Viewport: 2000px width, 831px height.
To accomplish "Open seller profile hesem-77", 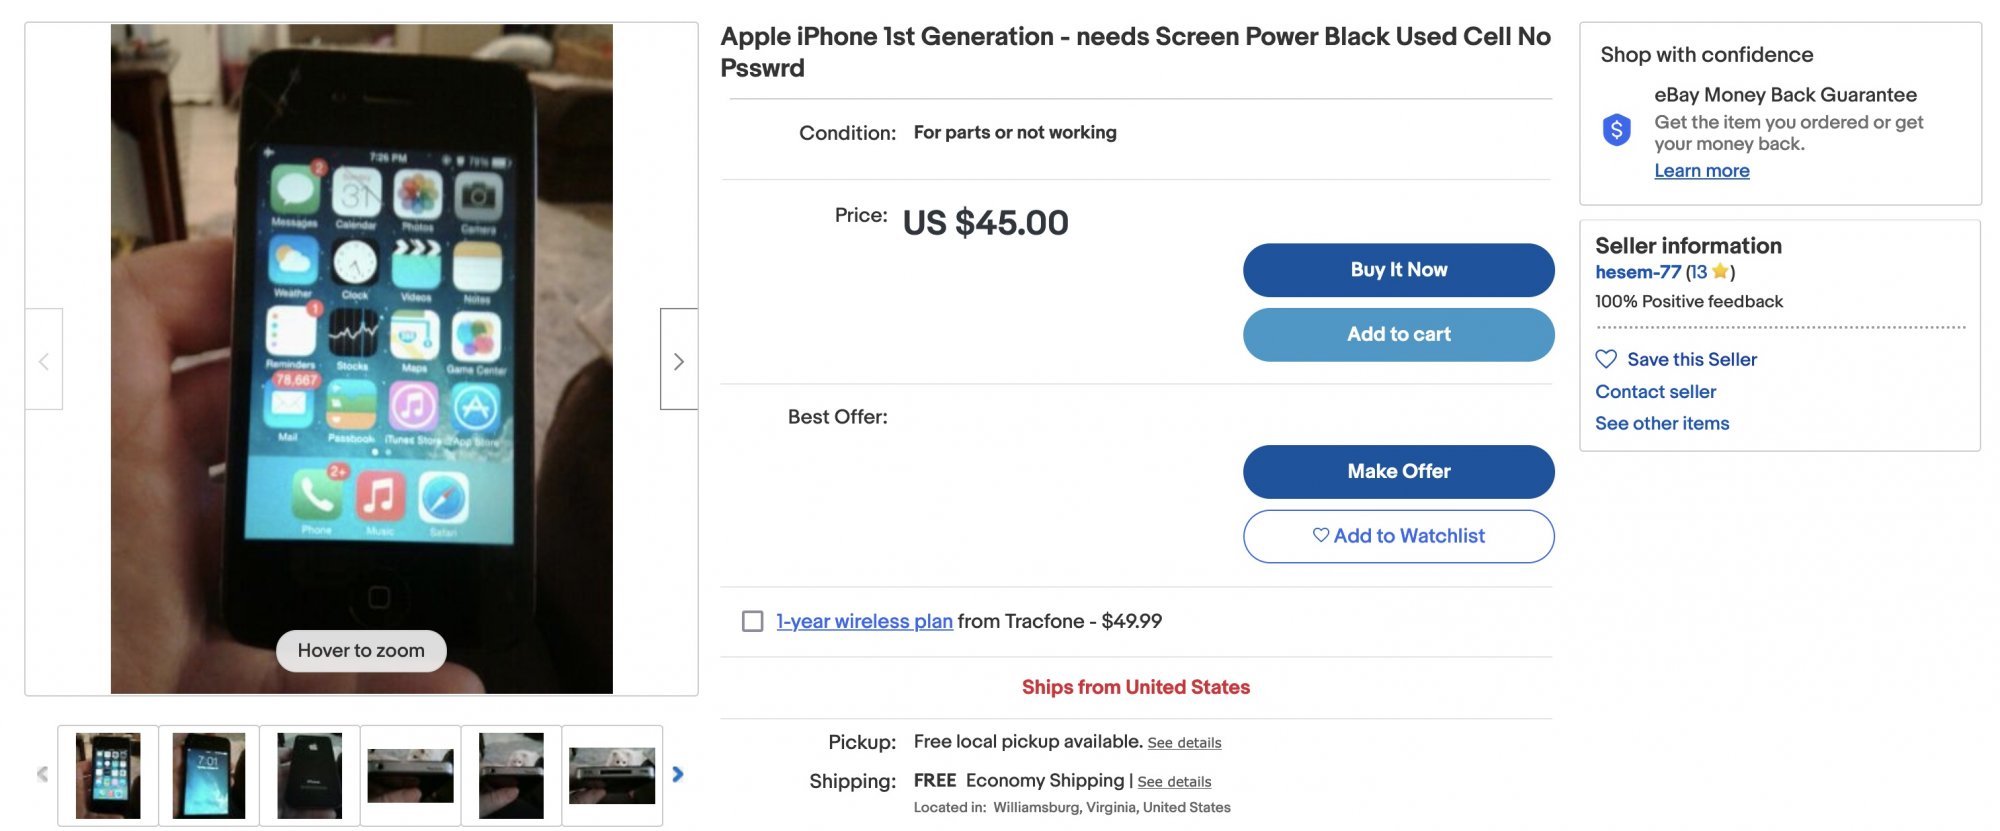I will click(x=1637, y=272).
